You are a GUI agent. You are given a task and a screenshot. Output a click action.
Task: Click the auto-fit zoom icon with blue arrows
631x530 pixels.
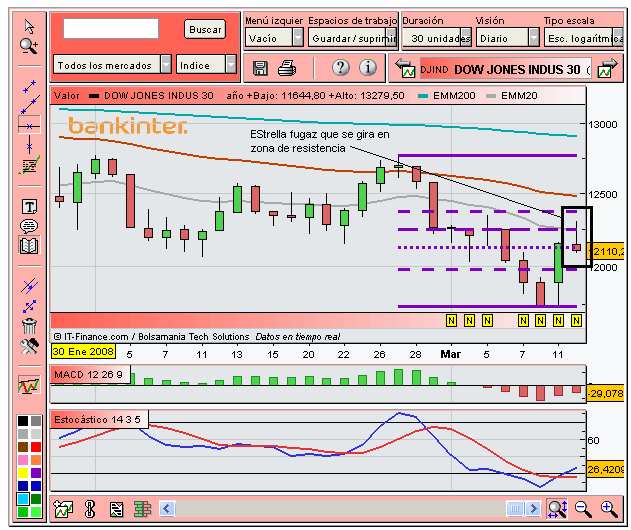(x=557, y=509)
